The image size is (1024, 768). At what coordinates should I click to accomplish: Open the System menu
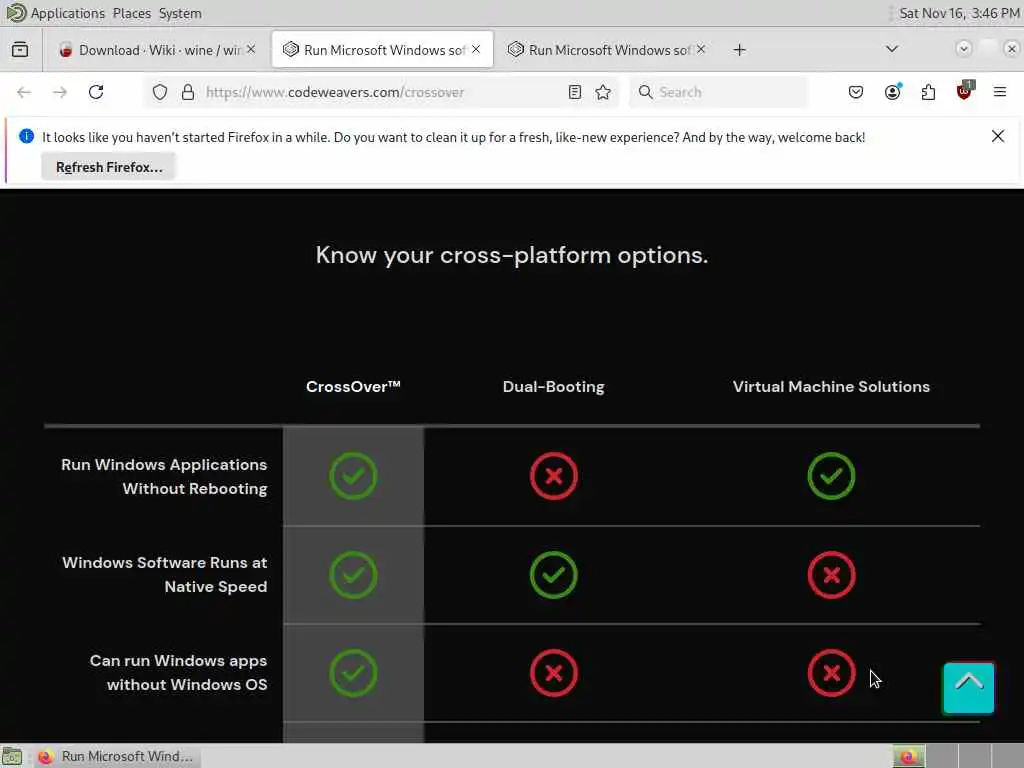pos(180,13)
